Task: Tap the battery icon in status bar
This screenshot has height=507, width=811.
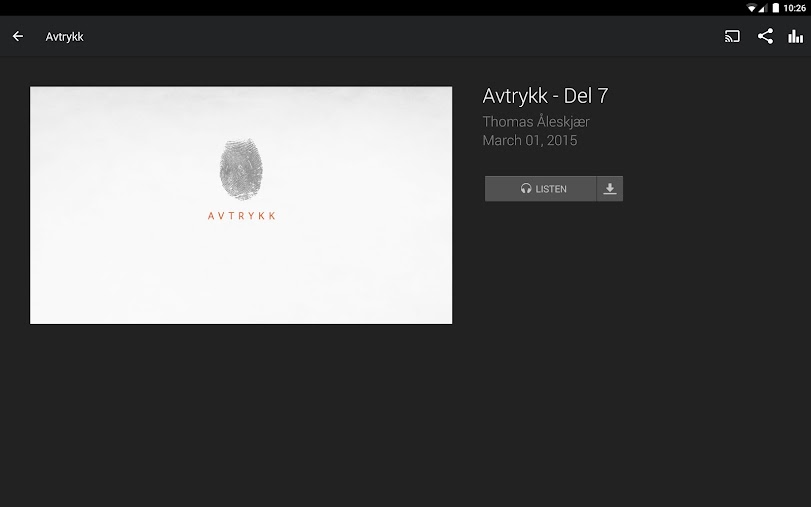Action: pos(775,8)
